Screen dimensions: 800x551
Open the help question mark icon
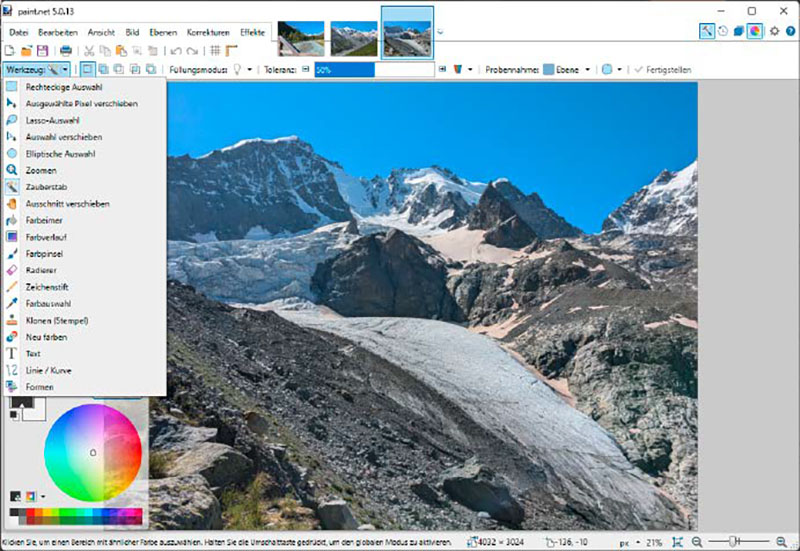tap(790, 31)
